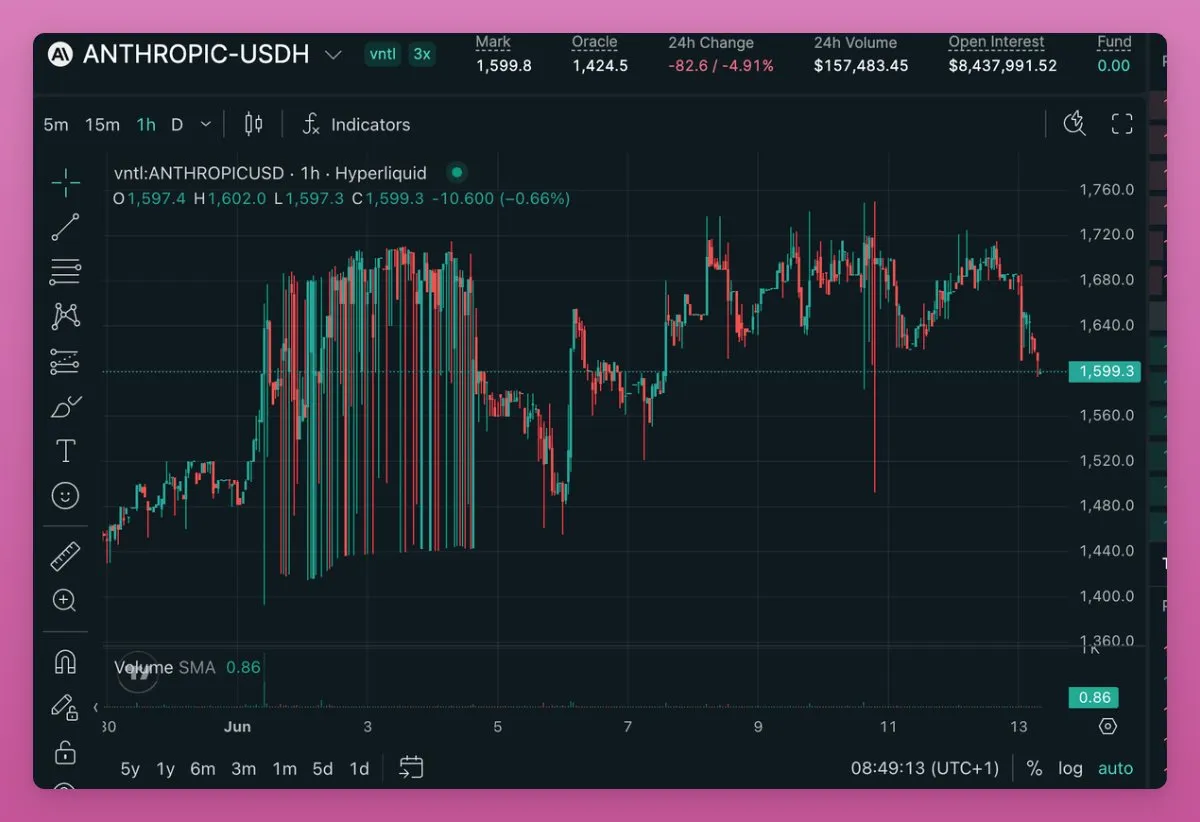Toggle percent scale mode

[1034, 769]
